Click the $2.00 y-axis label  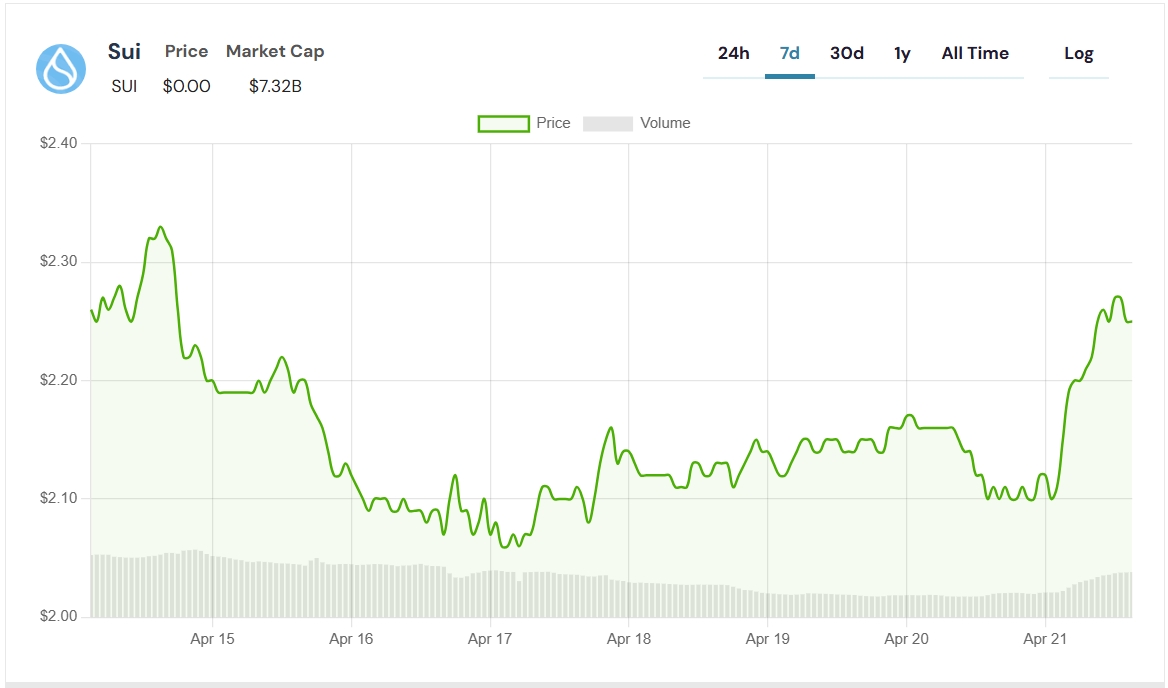click(x=59, y=617)
